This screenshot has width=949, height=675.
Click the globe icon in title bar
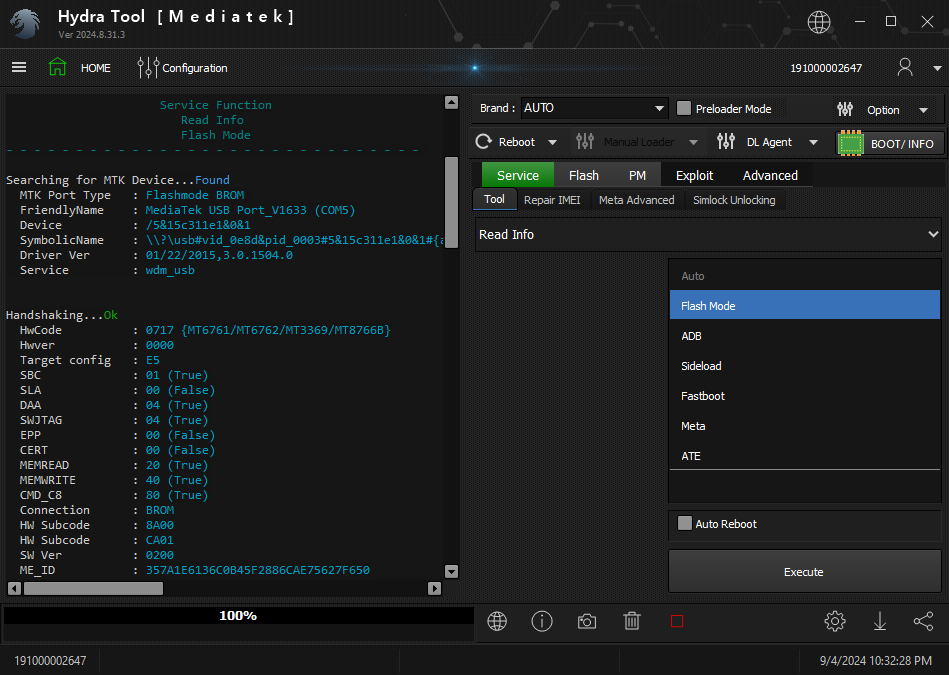tap(818, 22)
